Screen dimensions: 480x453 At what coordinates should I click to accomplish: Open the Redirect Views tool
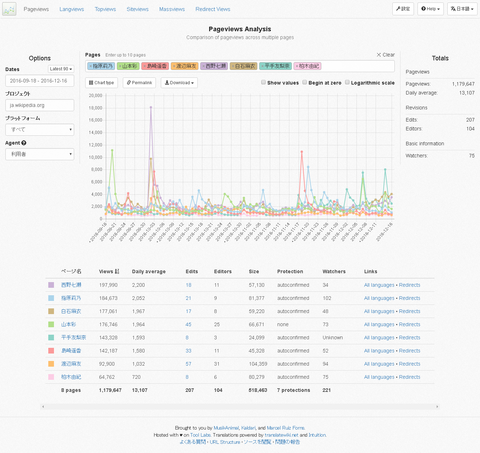(213, 9)
